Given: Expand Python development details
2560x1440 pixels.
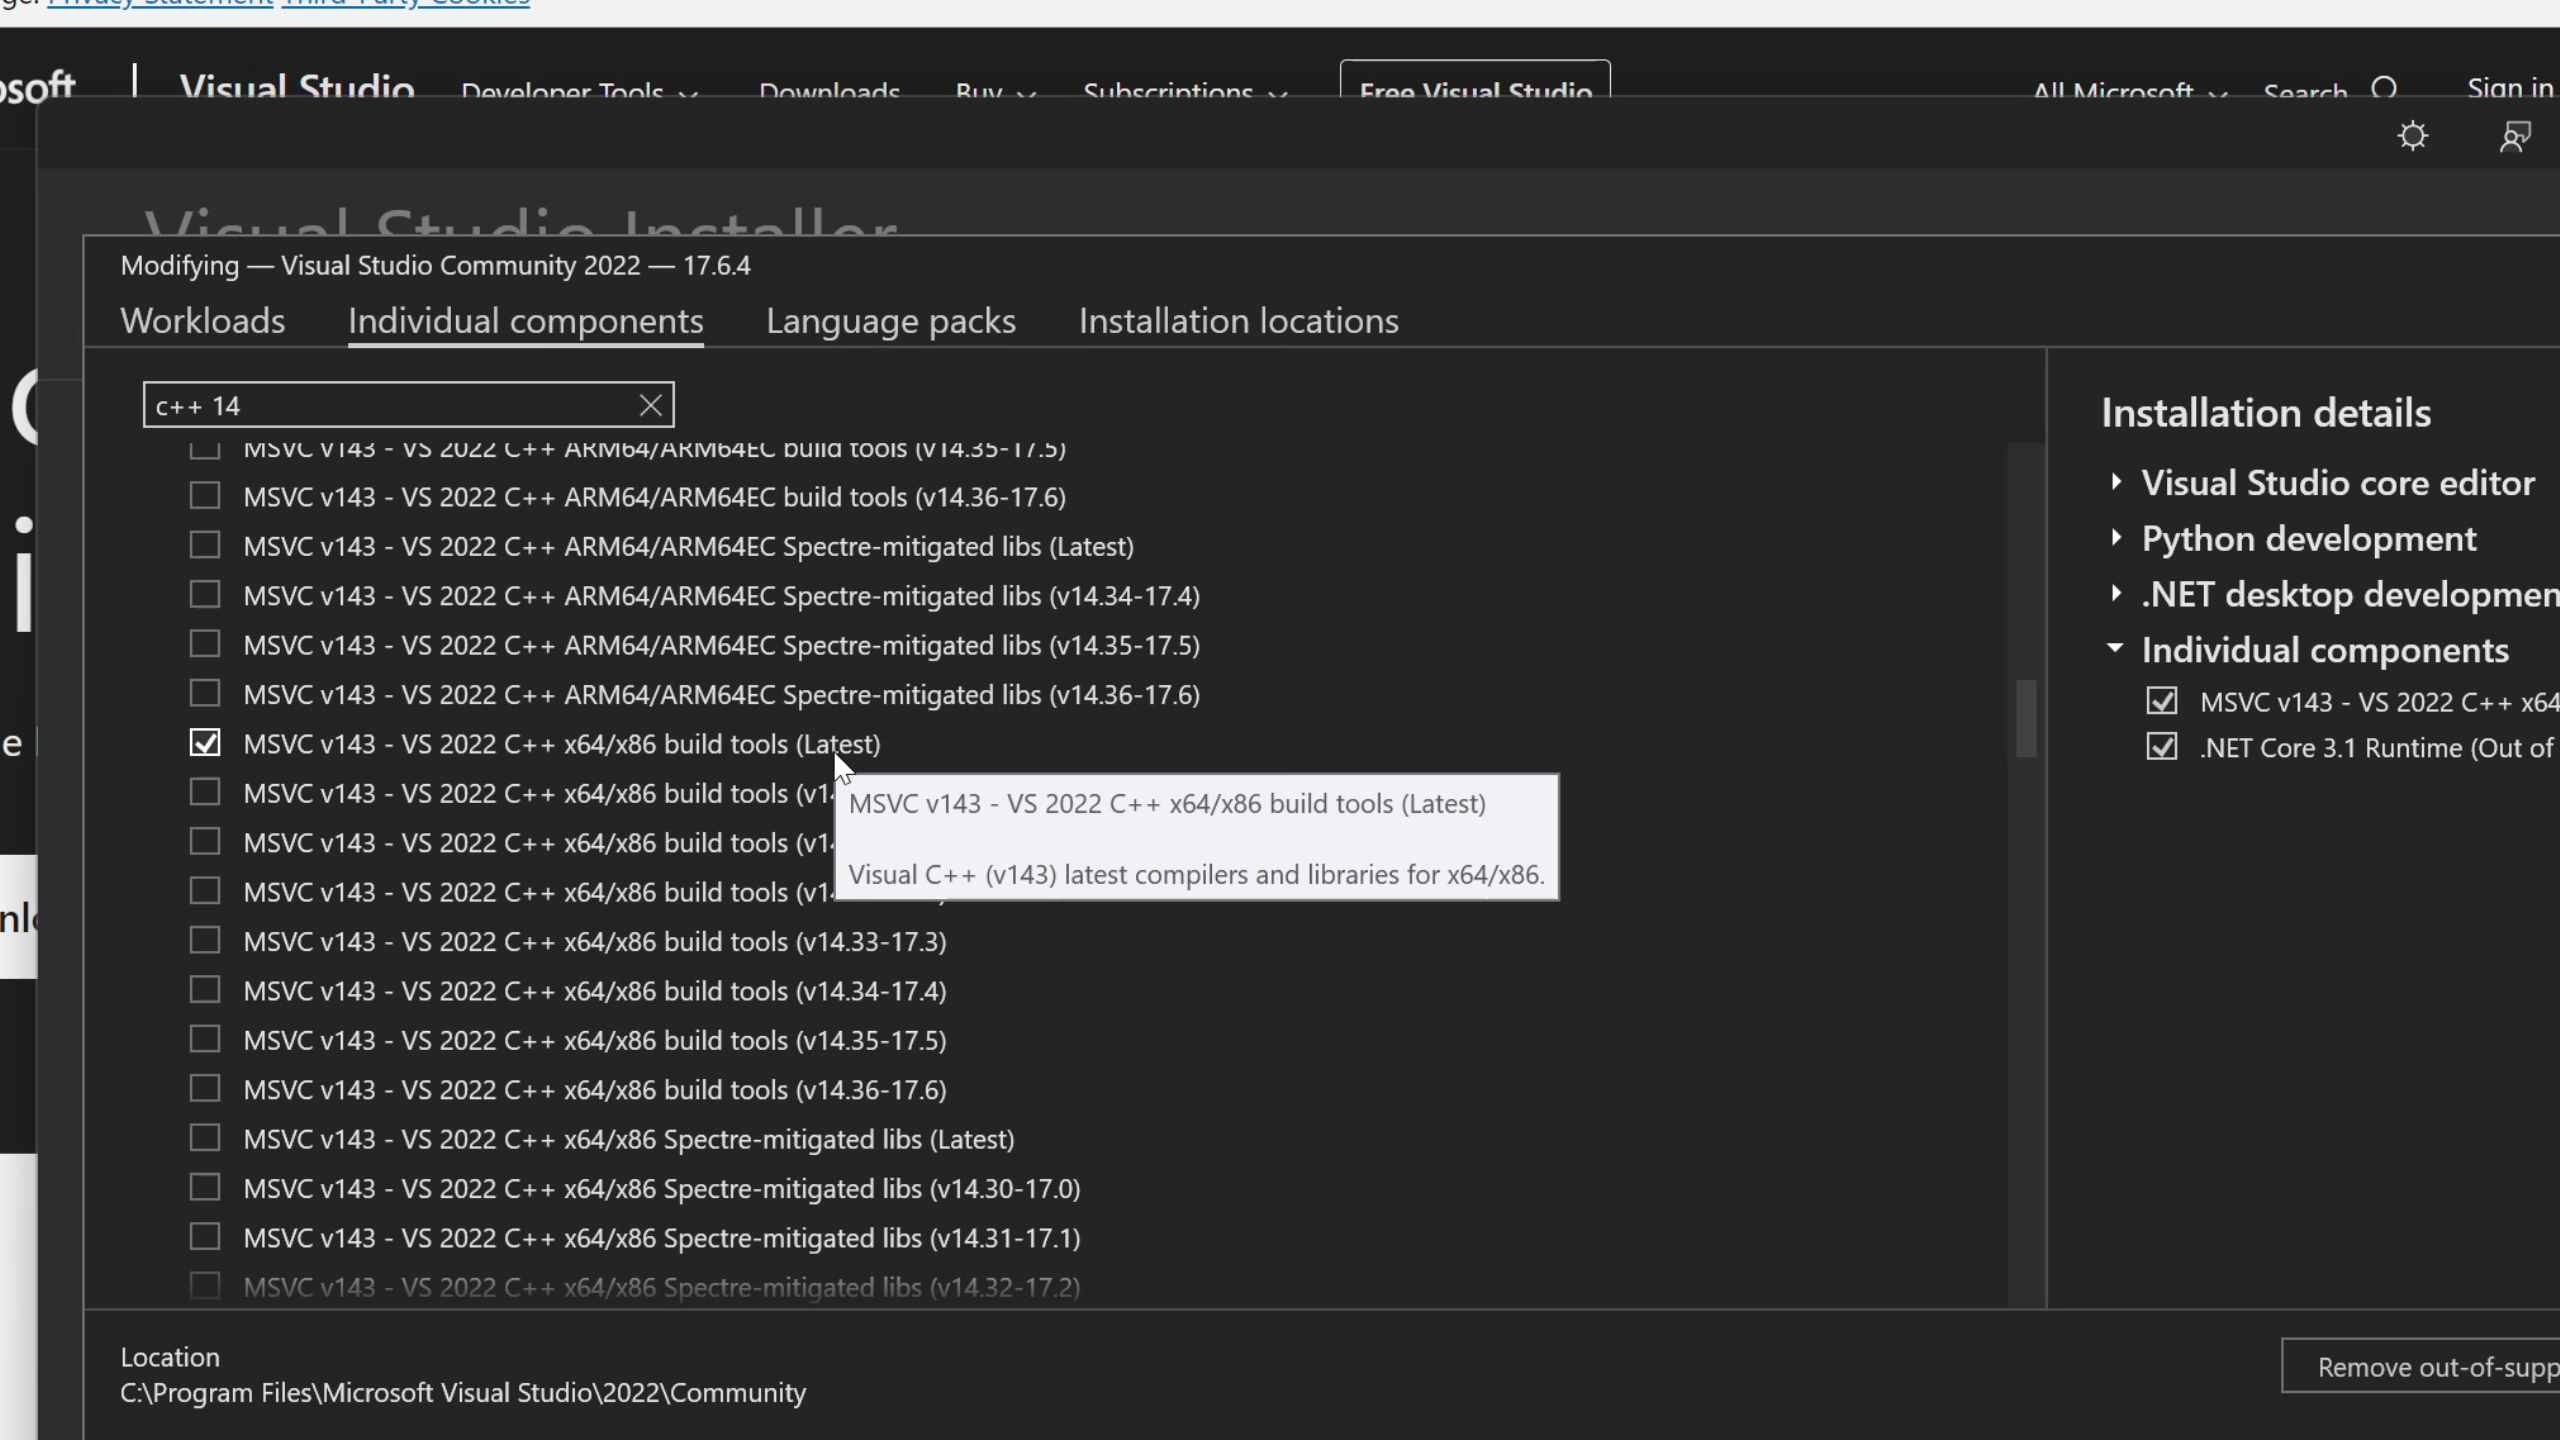Looking at the screenshot, I should click(x=2116, y=538).
